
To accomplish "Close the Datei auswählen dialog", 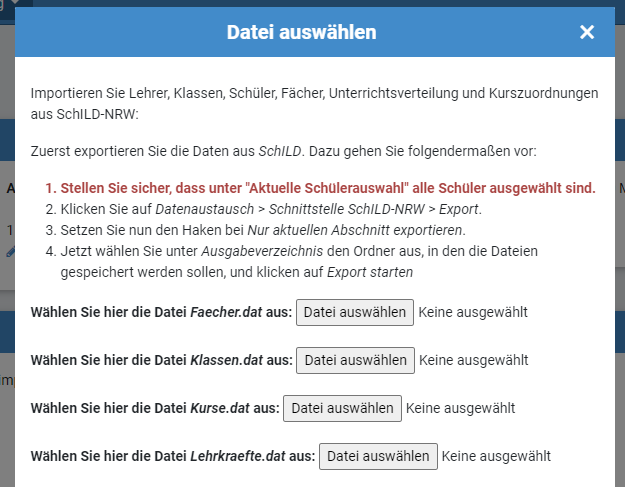I will pos(587,32).
